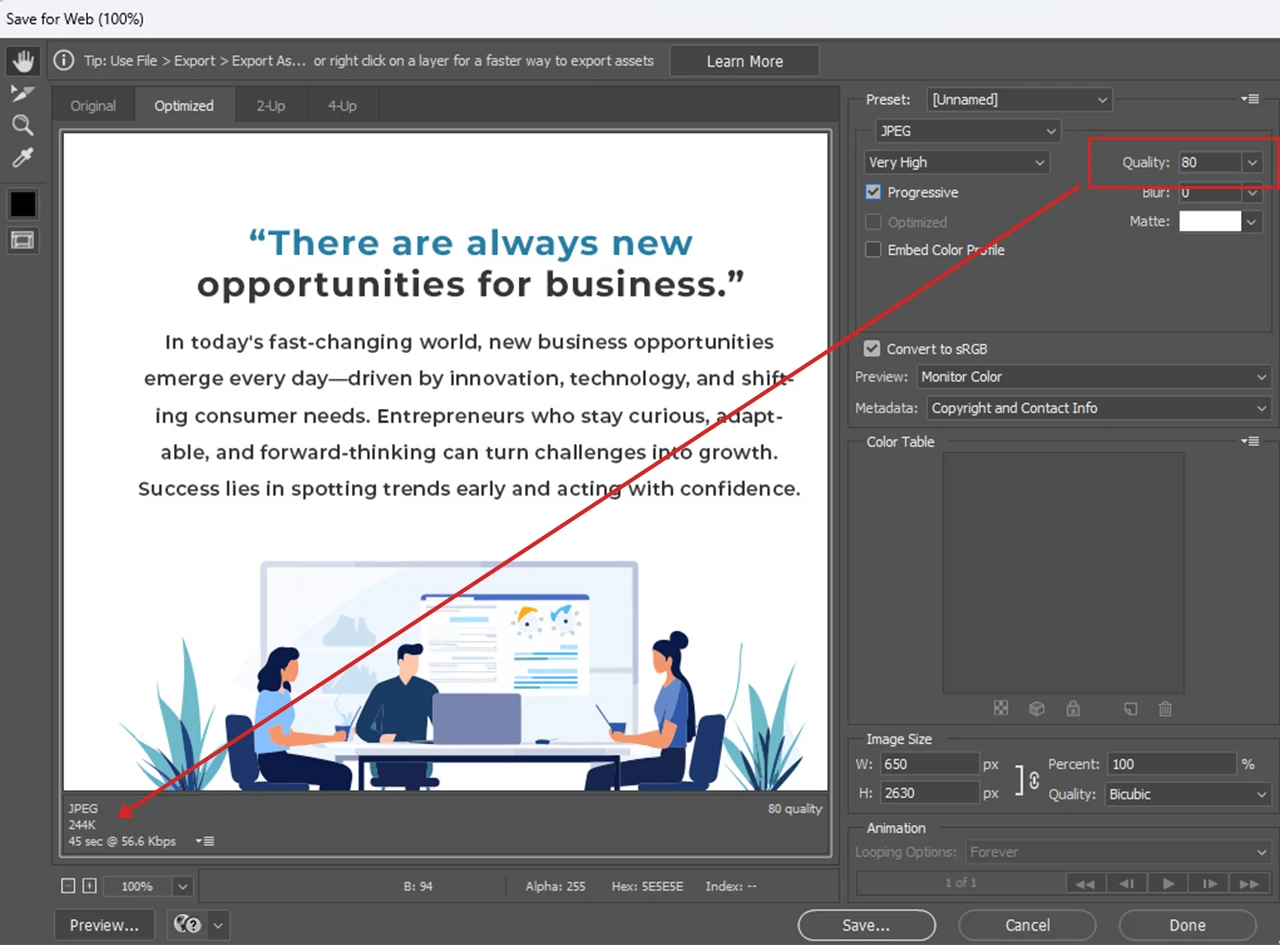The height and width of the screenshot is (945, 1280).
Task: Click the eyedropper color swatch
Action: [22, 204]
